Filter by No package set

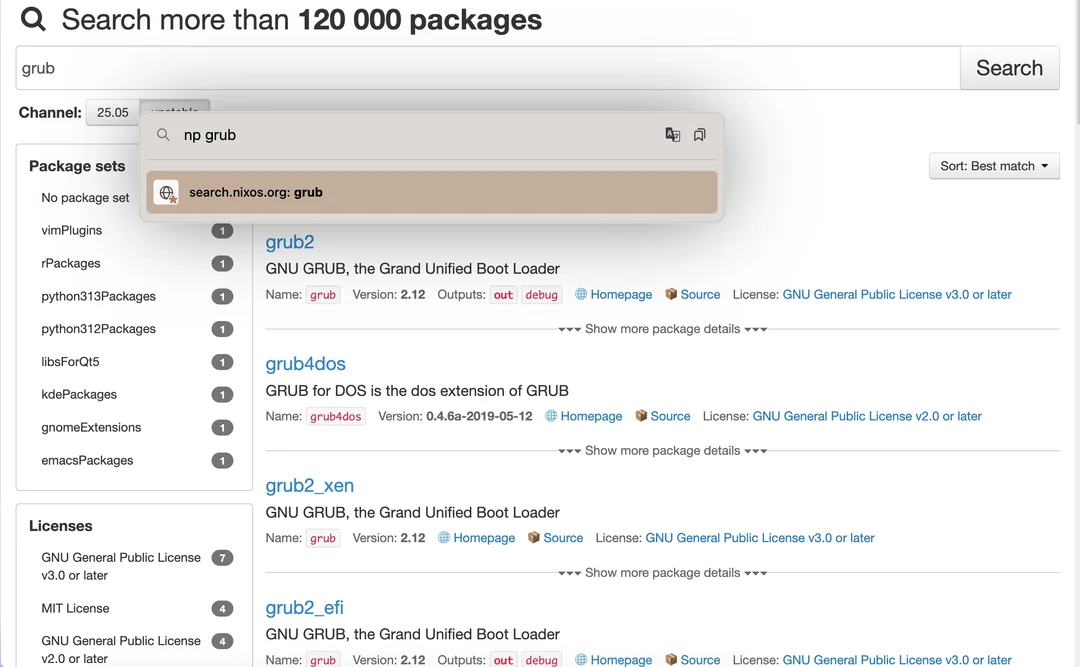coord(85,198)
